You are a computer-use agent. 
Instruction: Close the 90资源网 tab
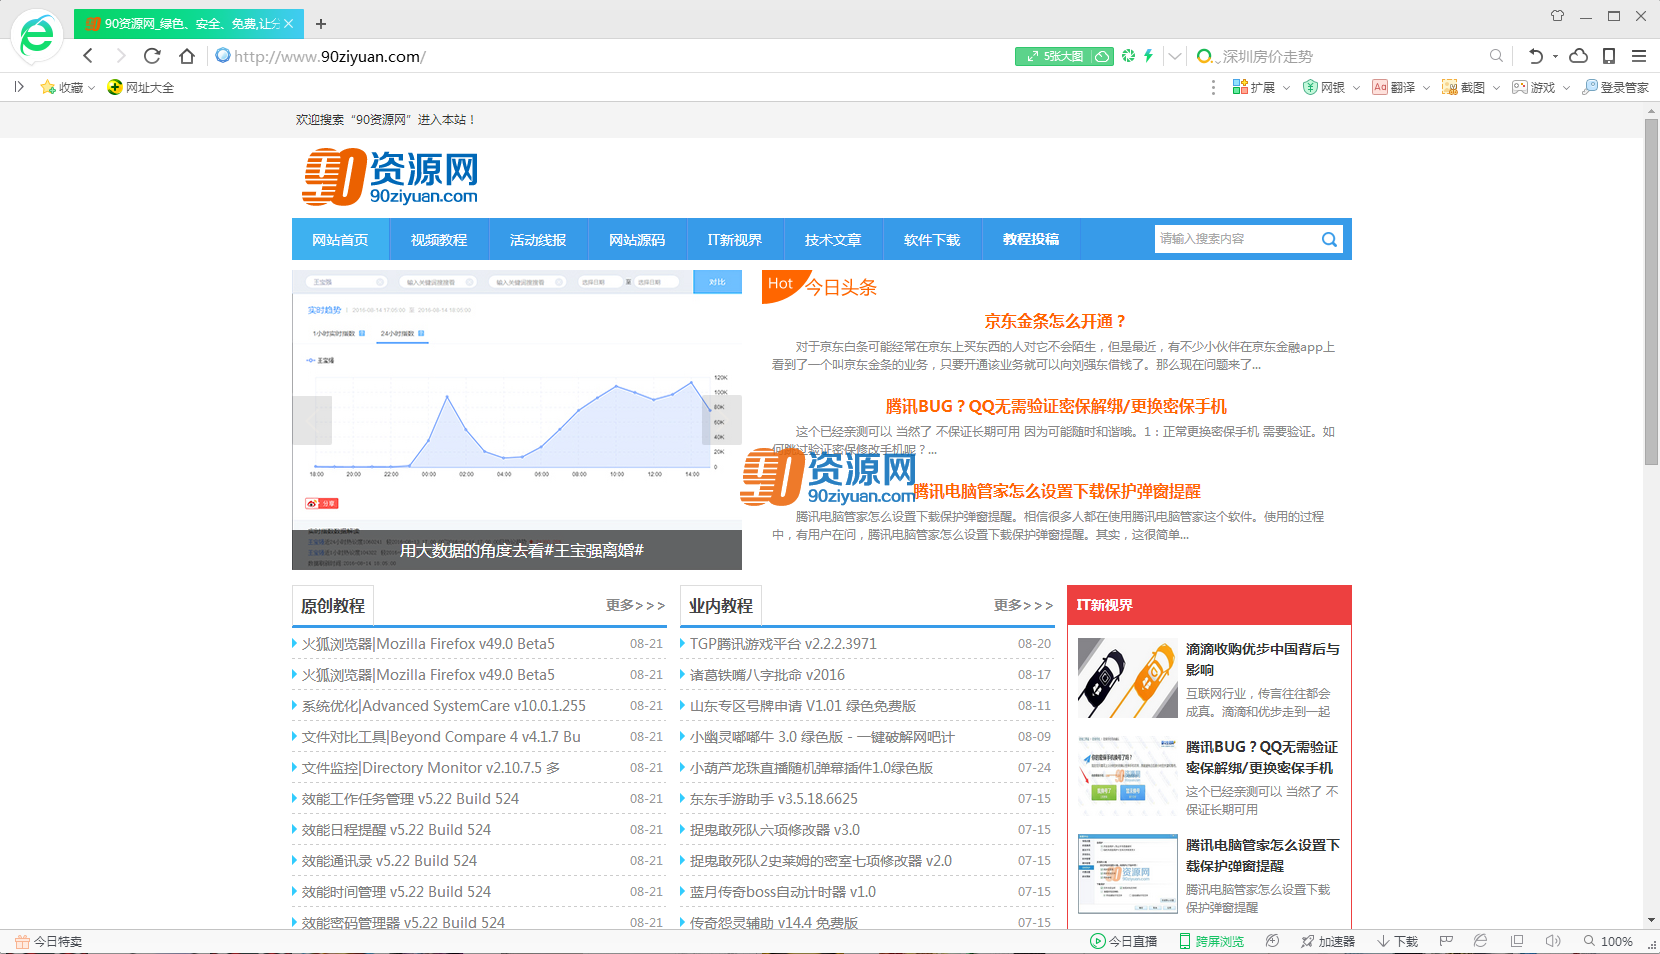coord(288,24)
